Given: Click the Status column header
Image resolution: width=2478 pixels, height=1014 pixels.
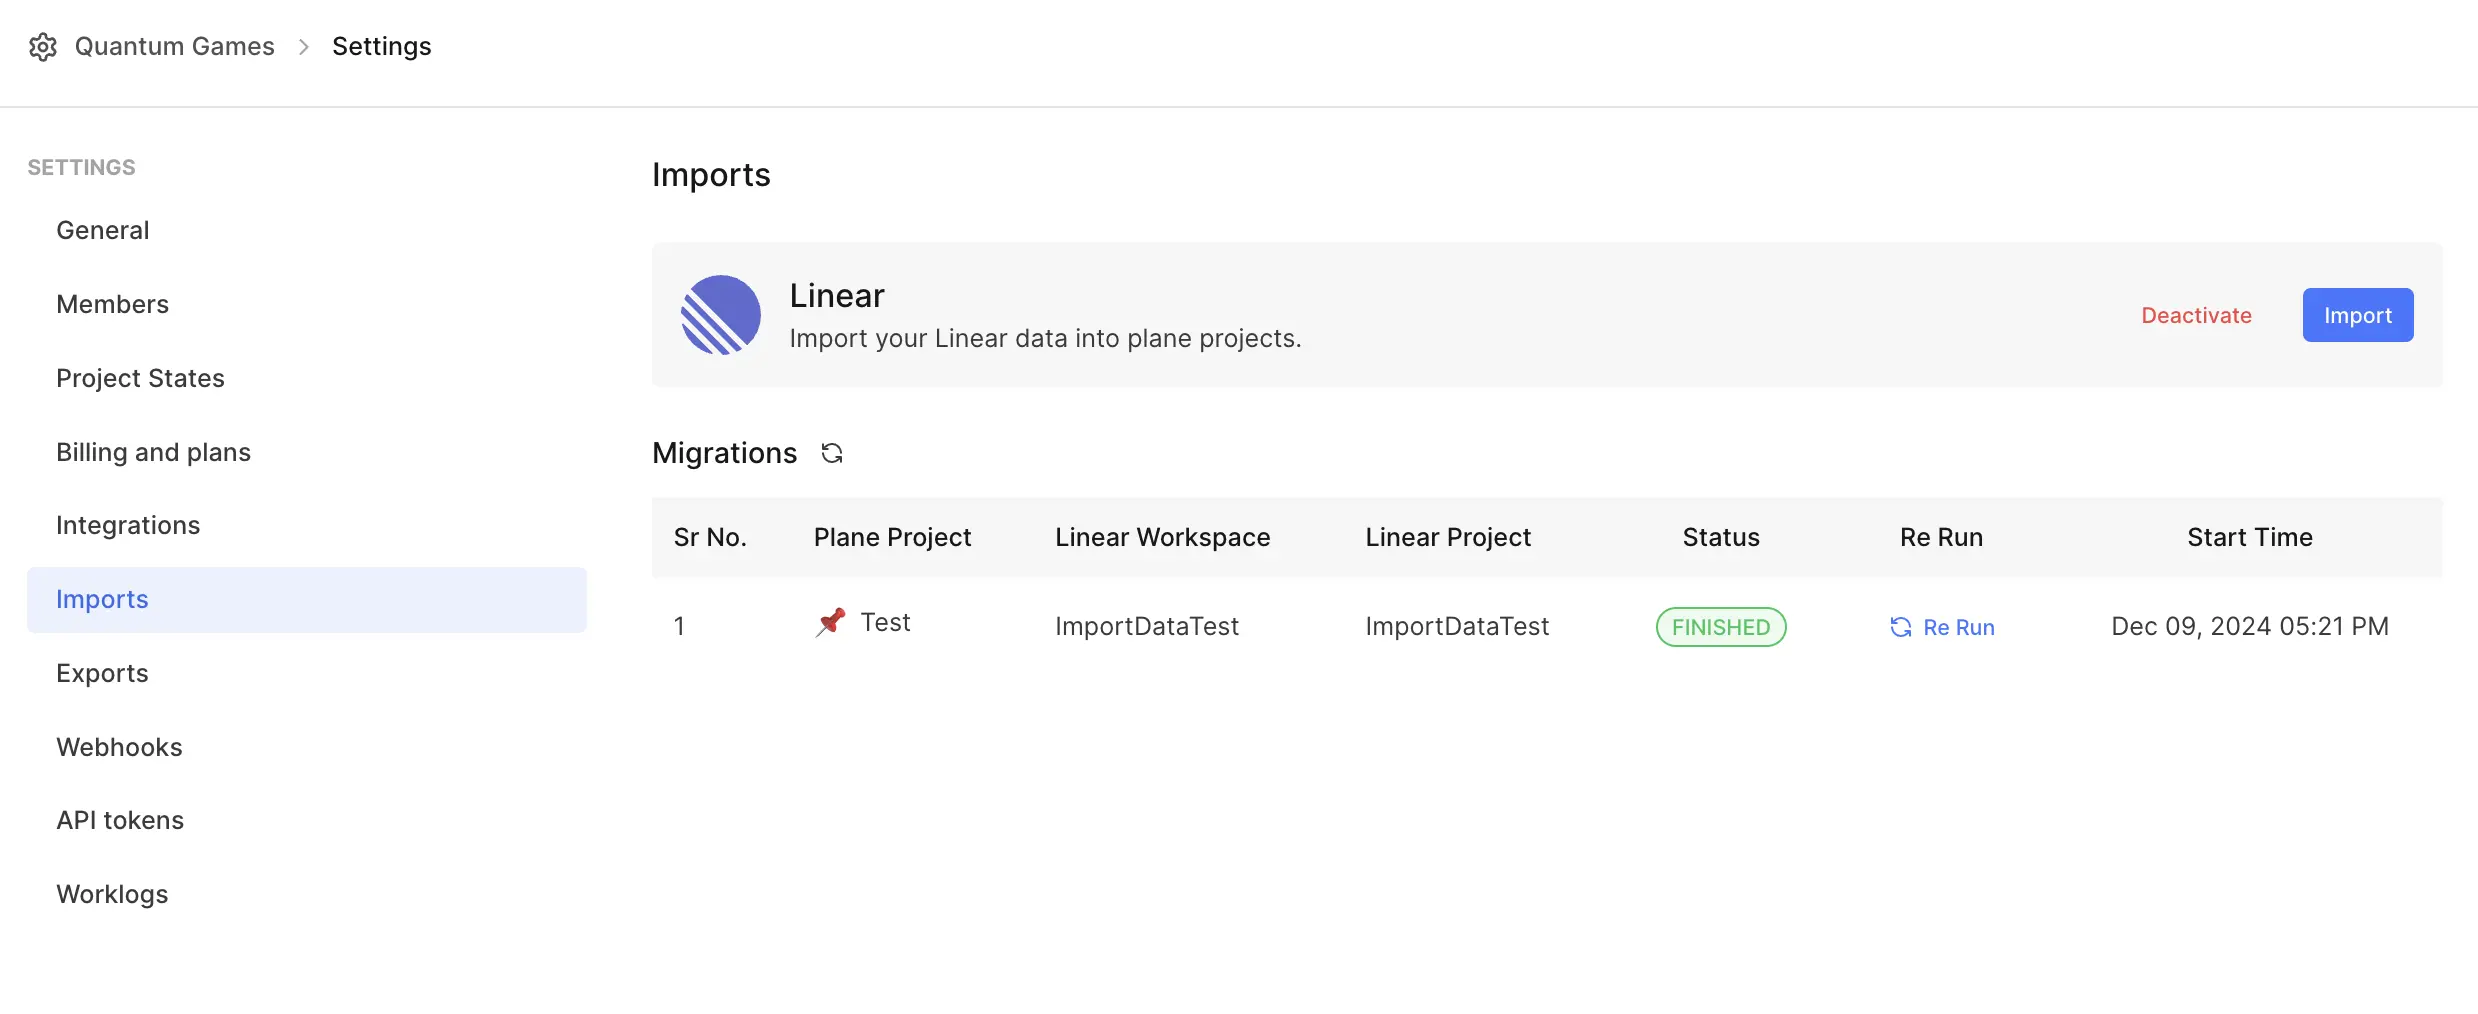Looking at the screenshot, I should coord(1721,537).
